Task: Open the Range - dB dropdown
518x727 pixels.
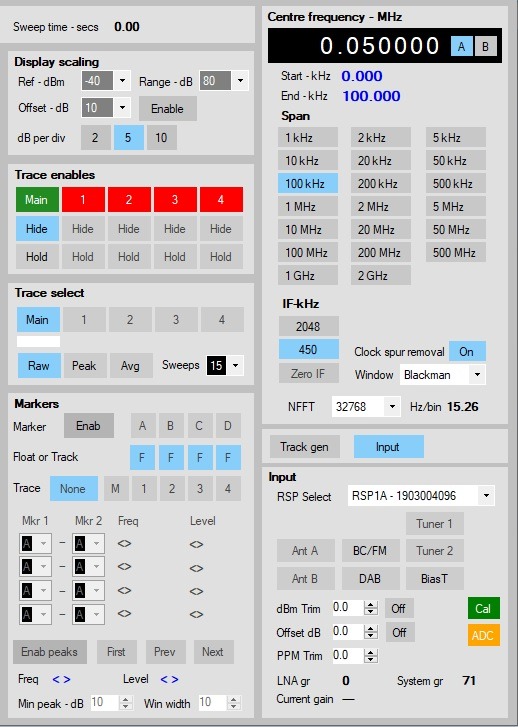Action: click(x=240, y=81)
